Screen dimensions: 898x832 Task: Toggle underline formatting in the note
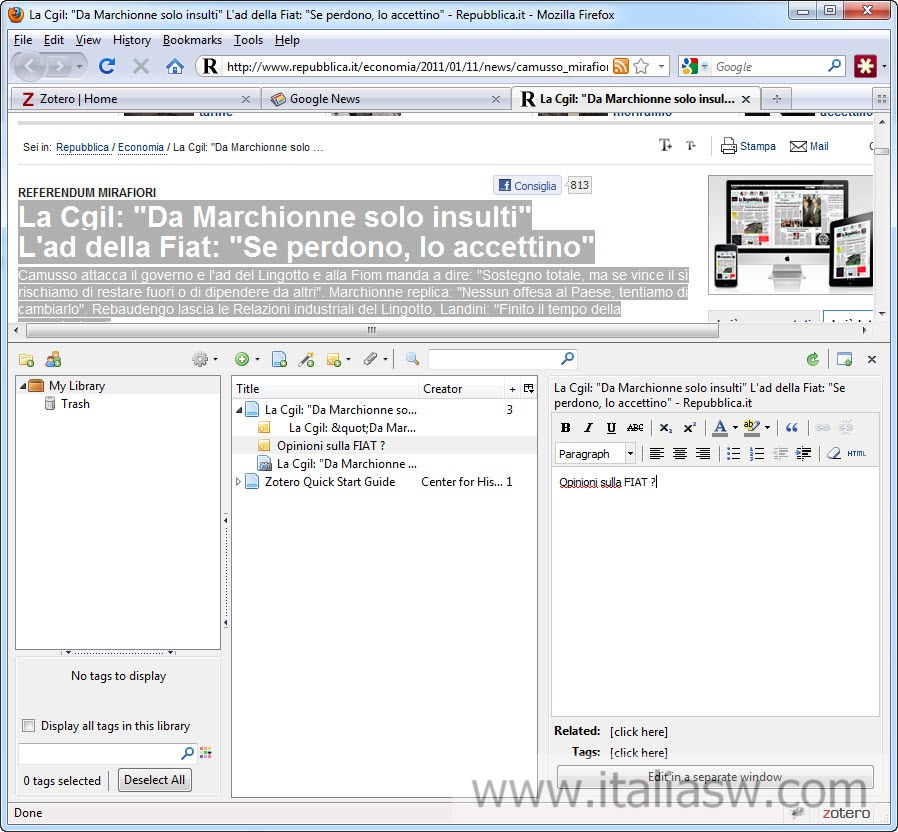coord(611,427)
